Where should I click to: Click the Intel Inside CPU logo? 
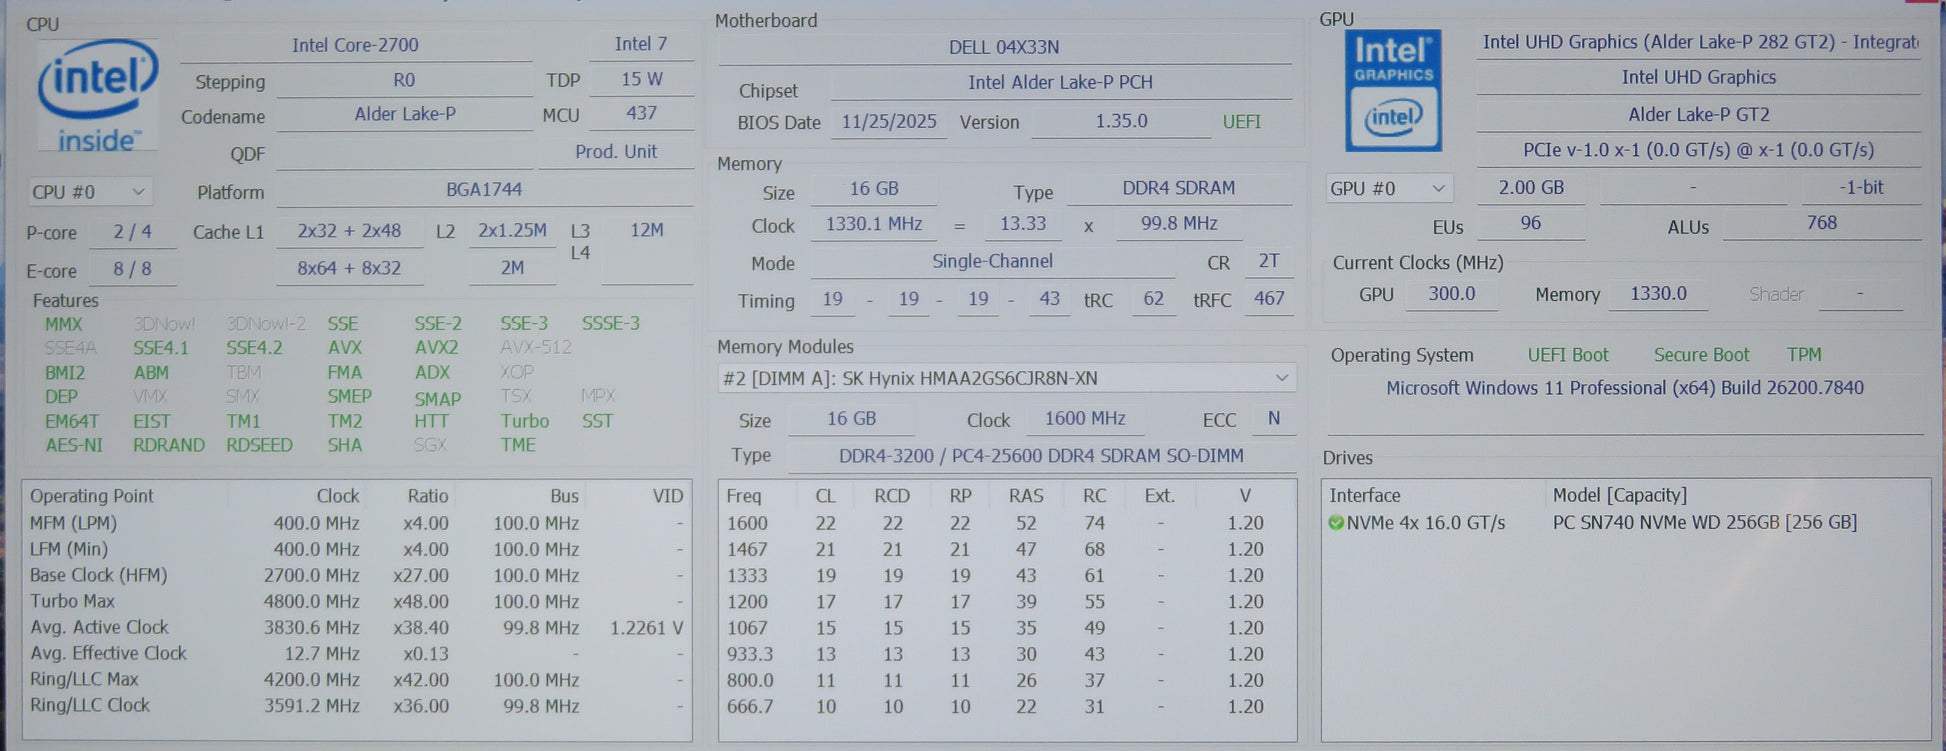coord(97,95)
